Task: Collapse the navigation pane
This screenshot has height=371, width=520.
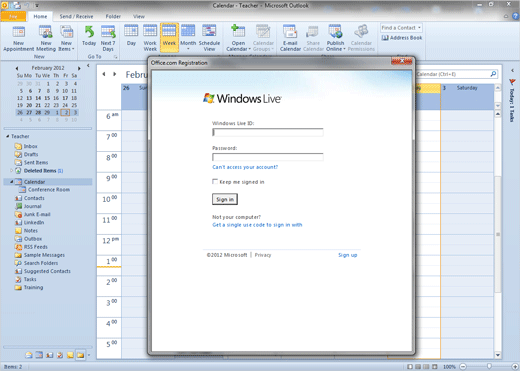Action: (x=88, y=66)
